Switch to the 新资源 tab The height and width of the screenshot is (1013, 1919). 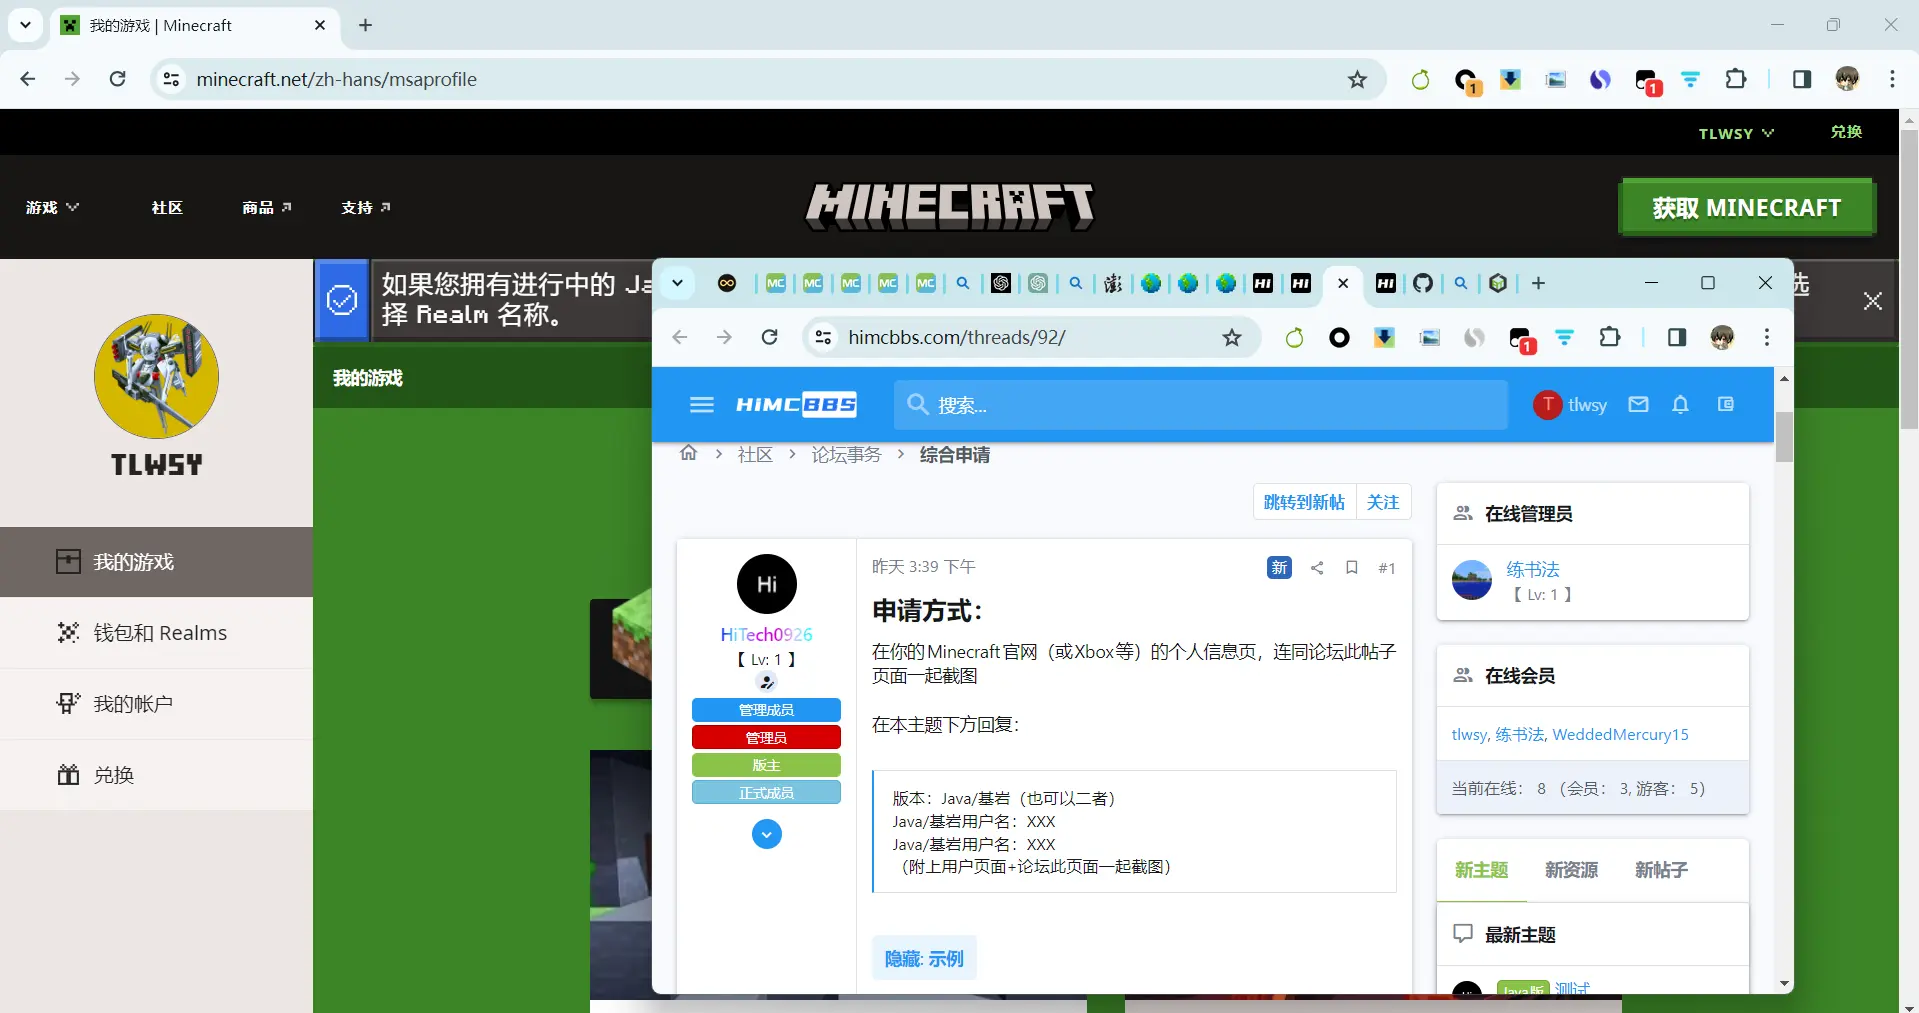(x=1569, y=869)
